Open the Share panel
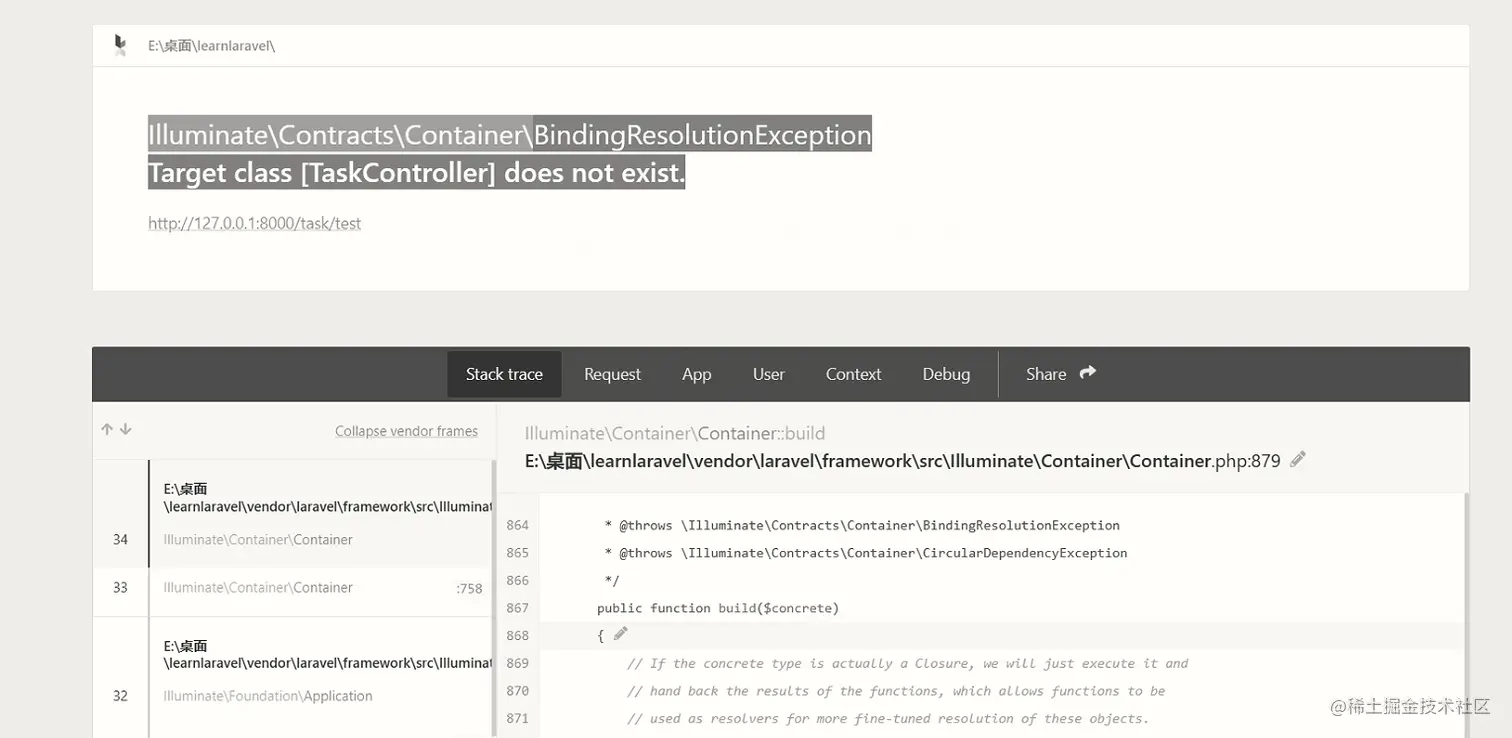 click(1045, 373)
